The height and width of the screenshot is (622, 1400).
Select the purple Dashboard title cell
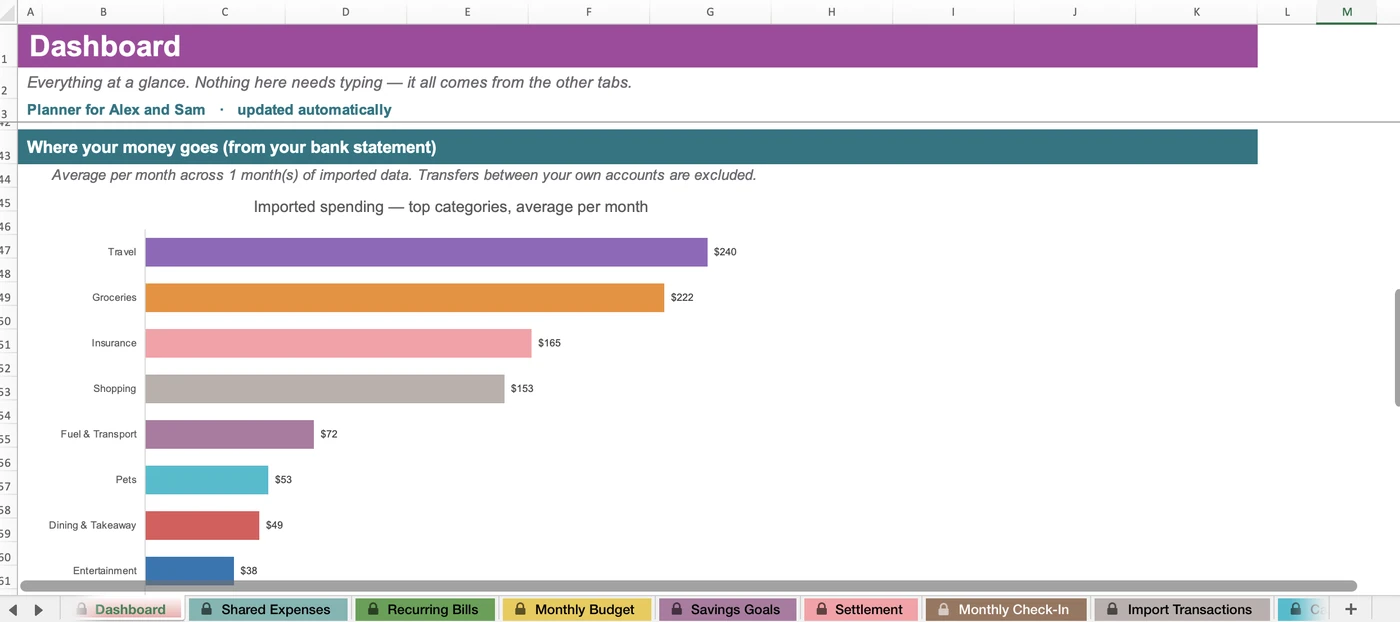point(637,47)
